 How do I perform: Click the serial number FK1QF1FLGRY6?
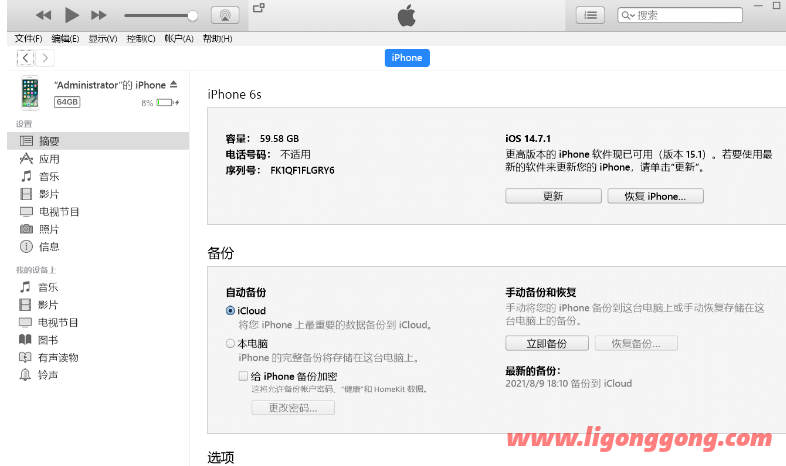[x=302, y=170]
